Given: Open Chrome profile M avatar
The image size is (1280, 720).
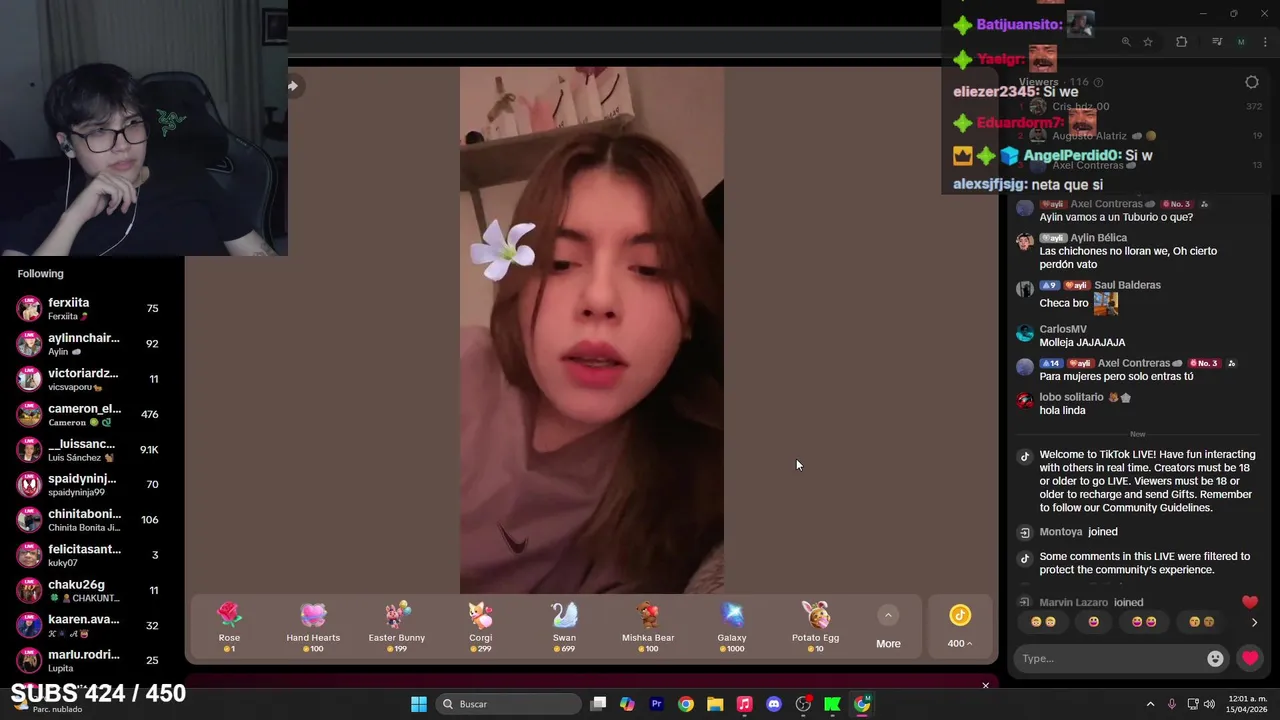Looking at the screenshot, I should (x=1241, y=42).
